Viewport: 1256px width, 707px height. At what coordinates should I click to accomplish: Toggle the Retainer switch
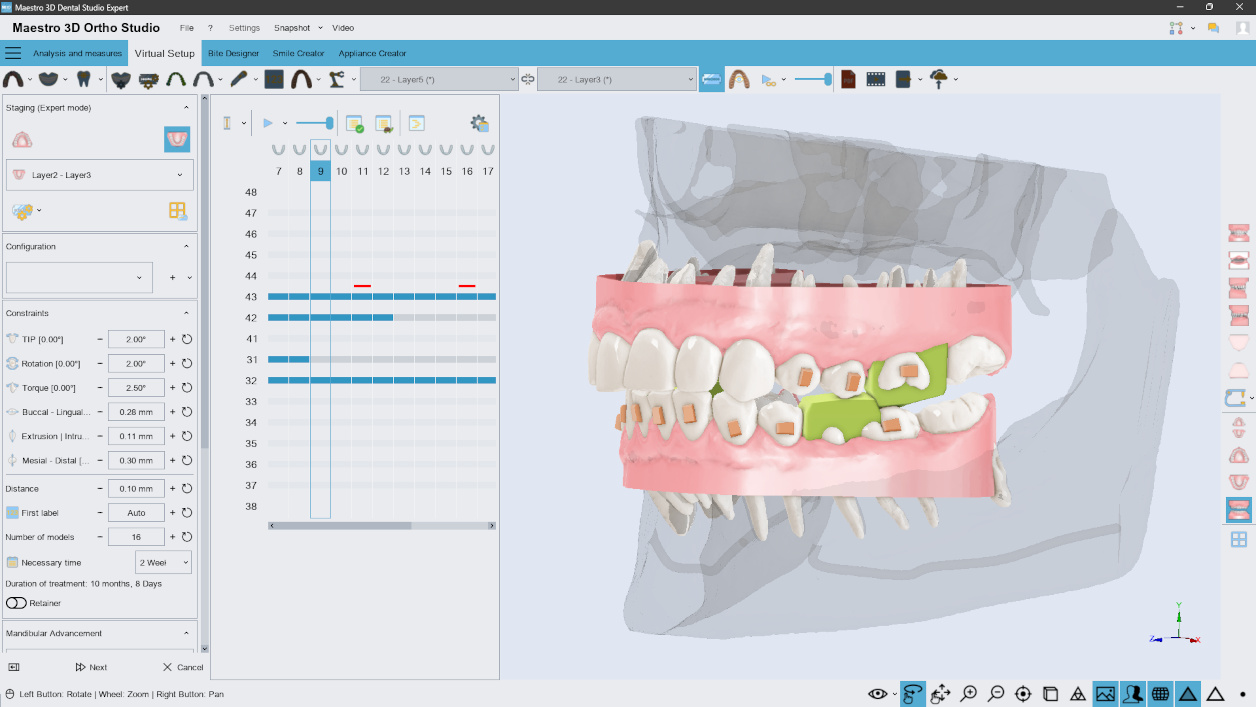16,602
